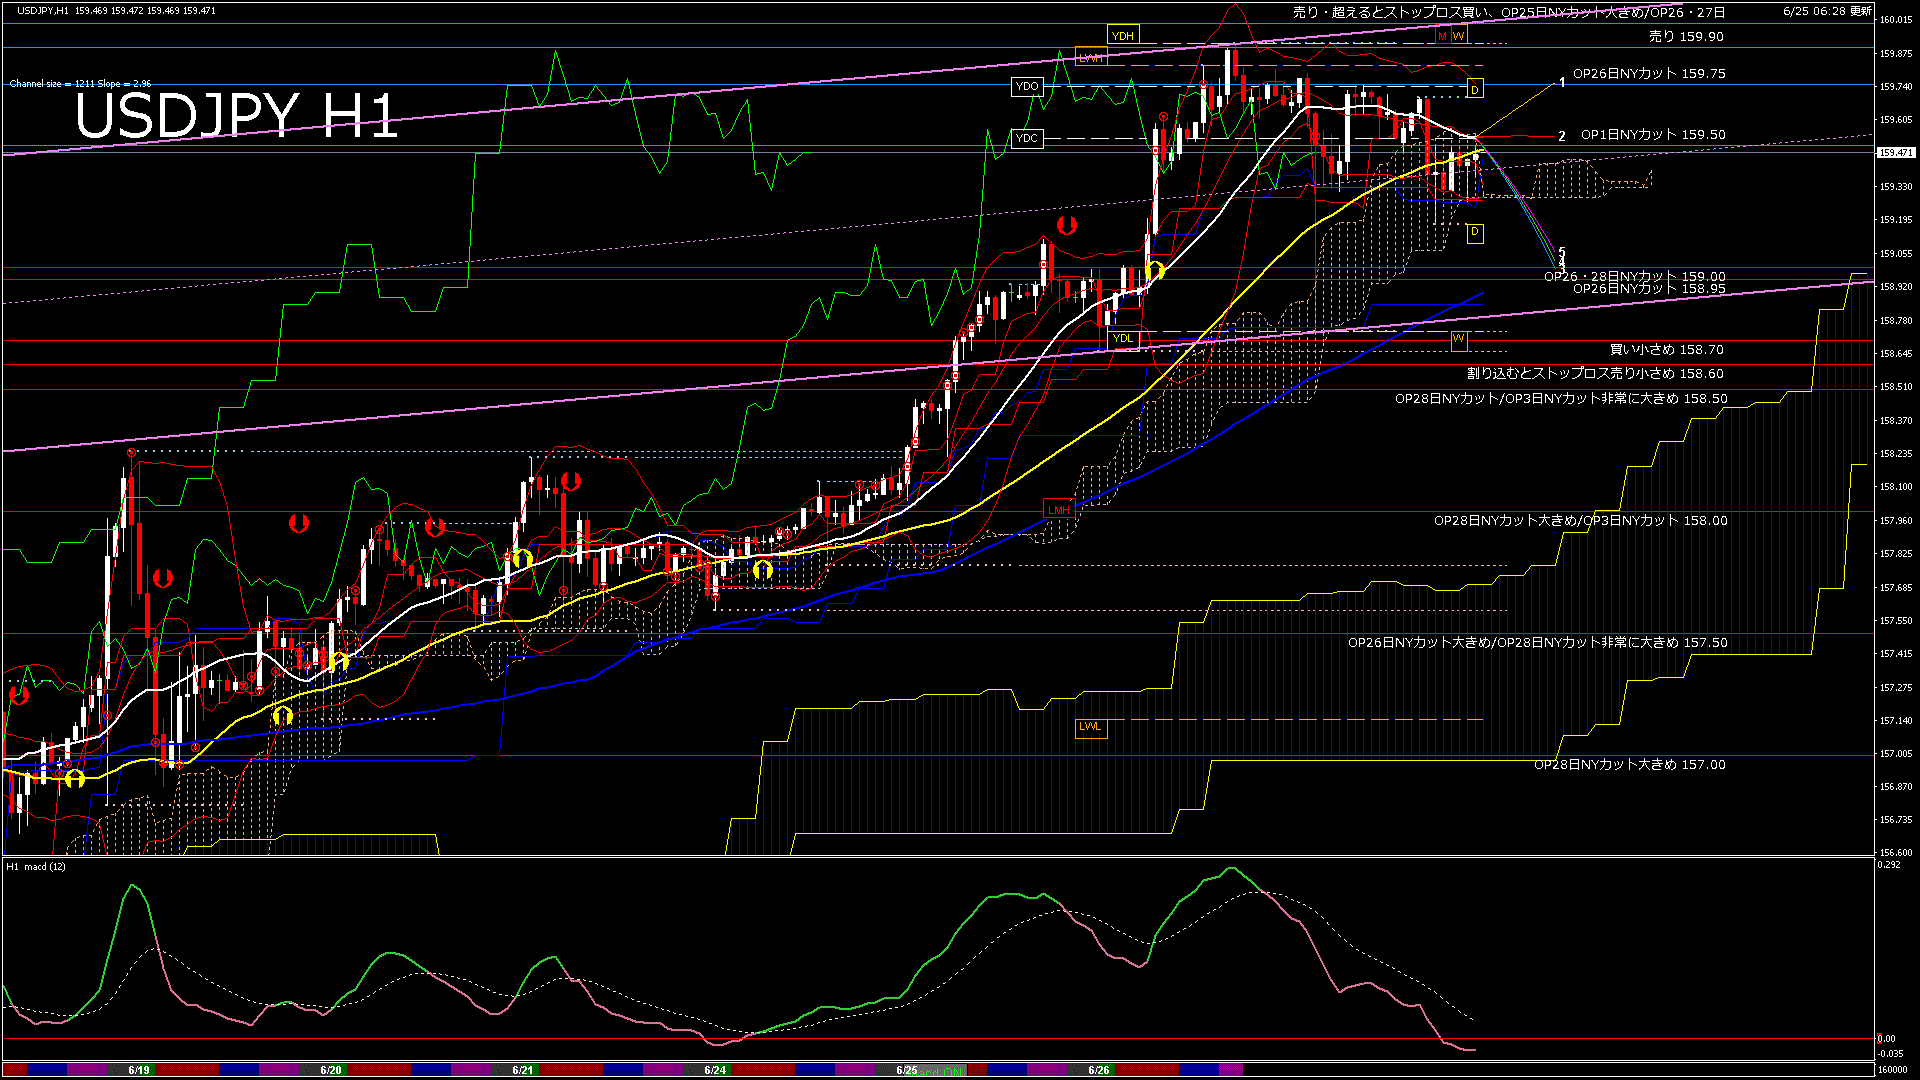Screen dimensions: 1920x1080
Task: Click the H1 macd (12) indicator label
Action: coord(36,866)
